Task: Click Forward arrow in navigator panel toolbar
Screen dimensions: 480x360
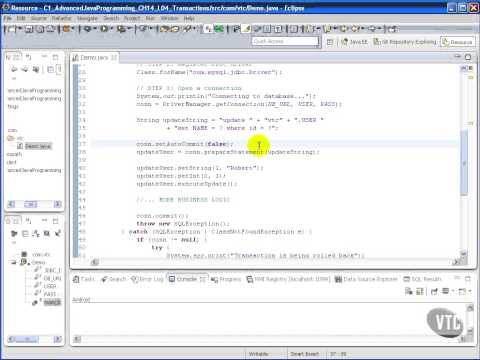Action: (x=25, y=69)
